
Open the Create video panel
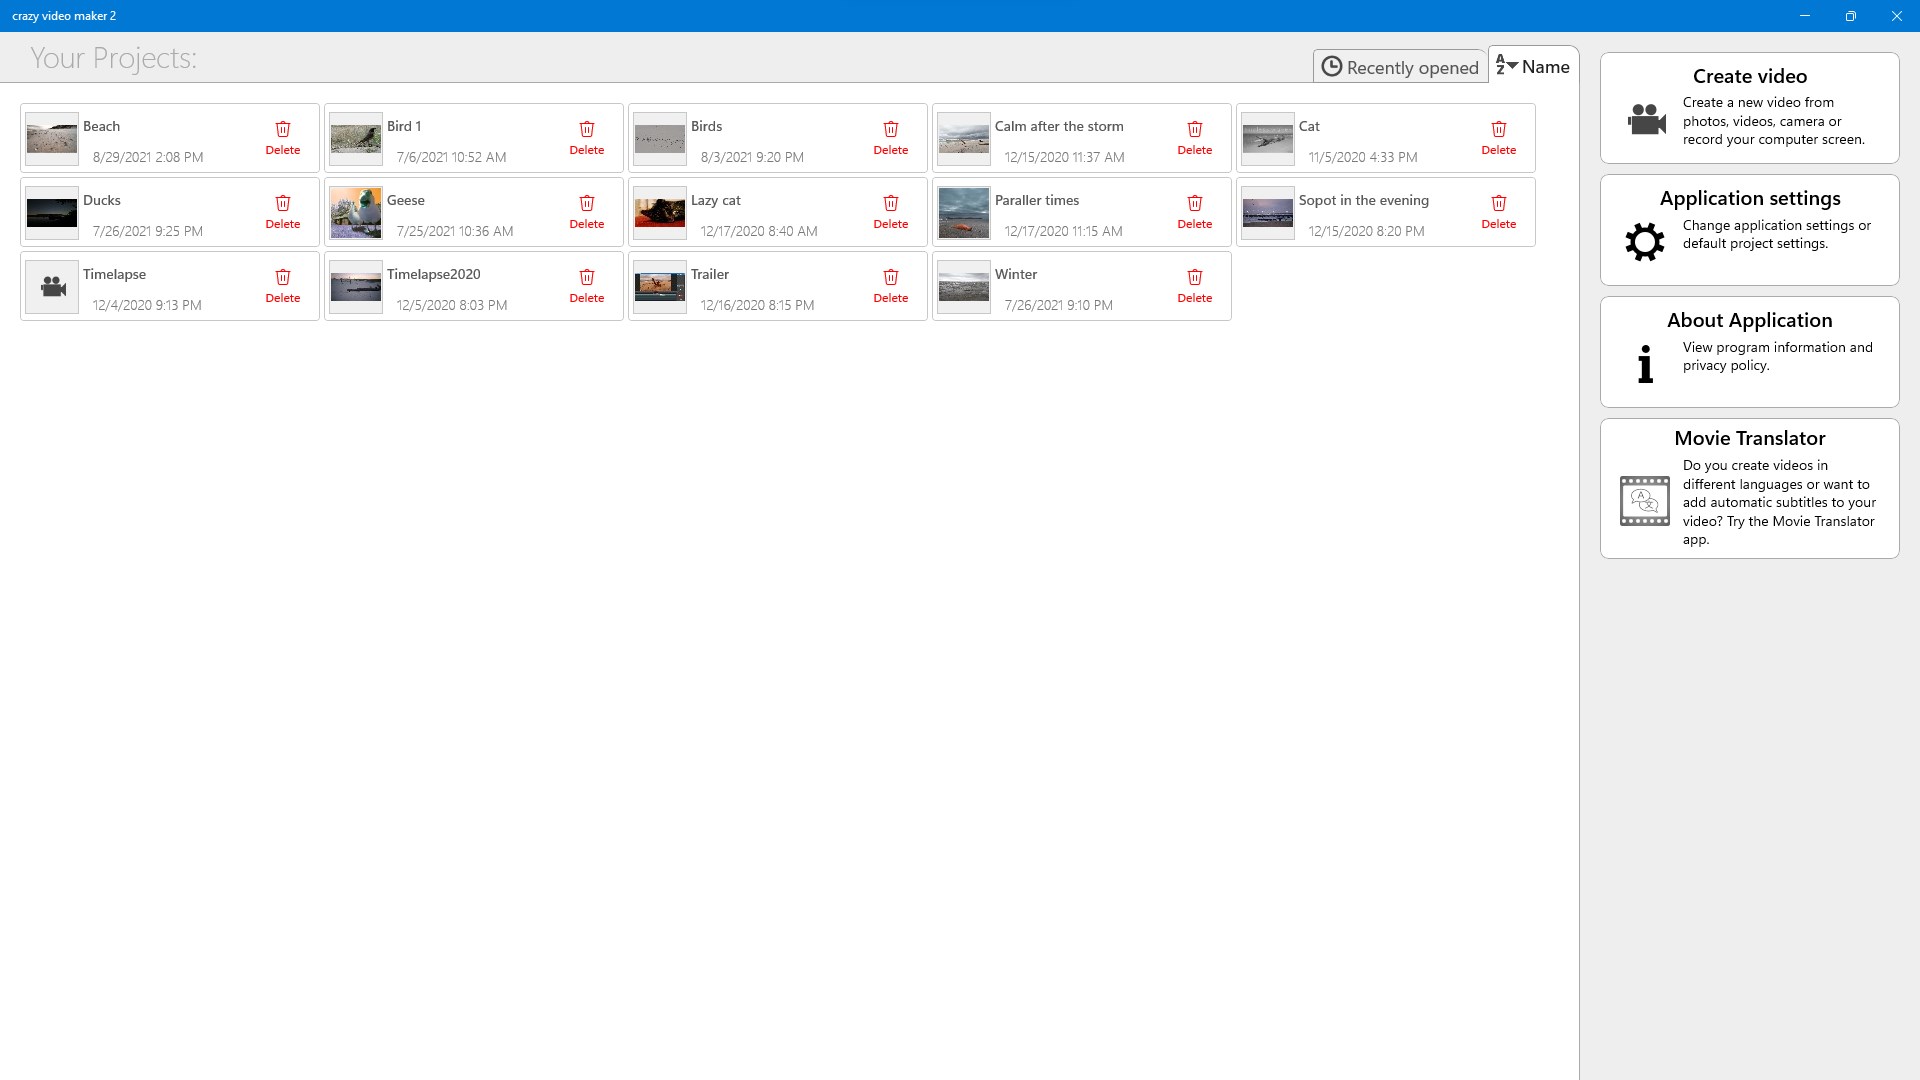[x=1749, y=107]
